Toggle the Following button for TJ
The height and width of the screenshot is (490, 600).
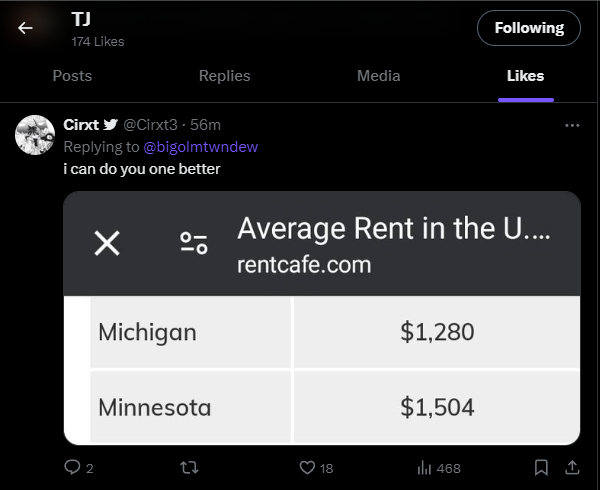point(528,28)
